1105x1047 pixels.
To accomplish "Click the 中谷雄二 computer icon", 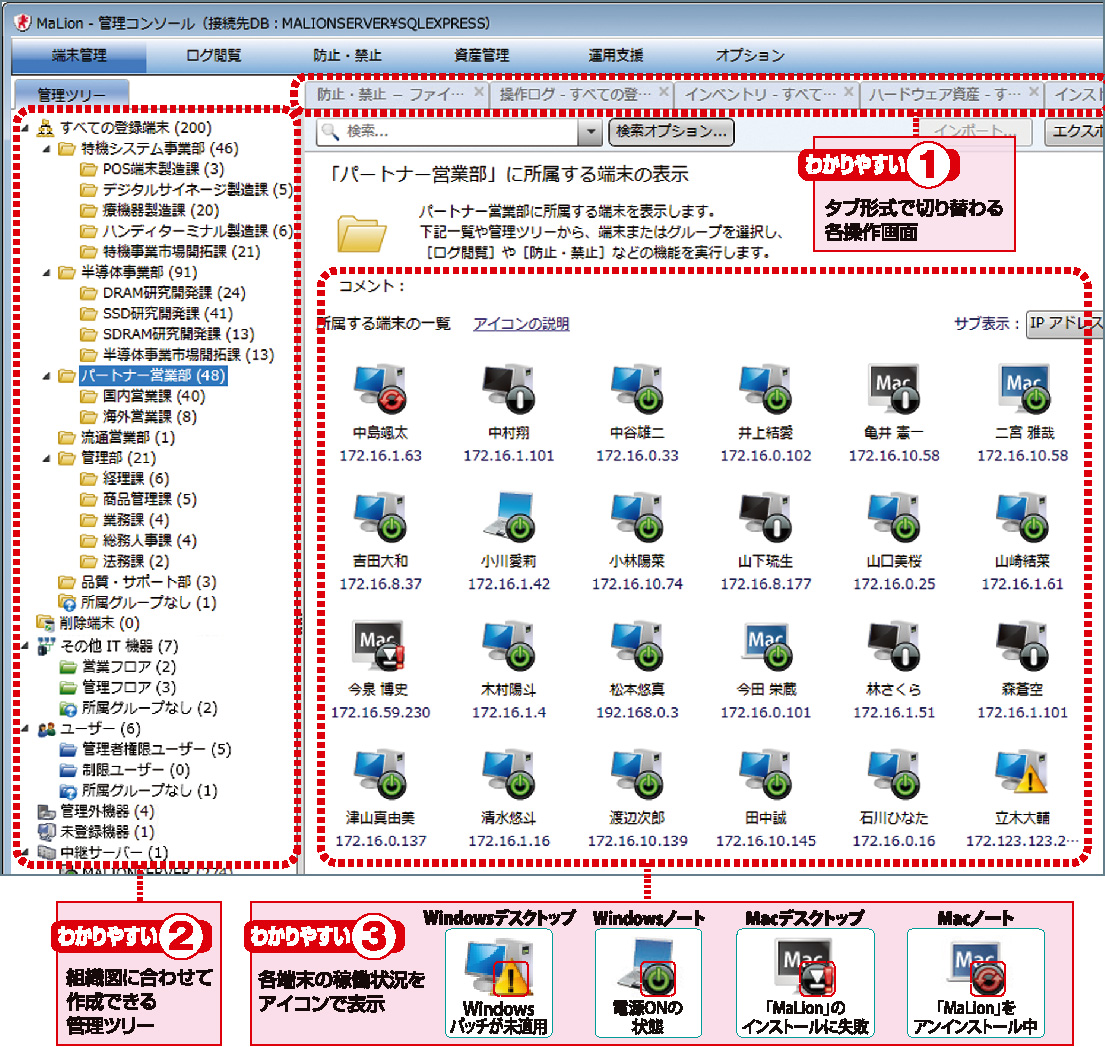I will [x=637, y=388].
